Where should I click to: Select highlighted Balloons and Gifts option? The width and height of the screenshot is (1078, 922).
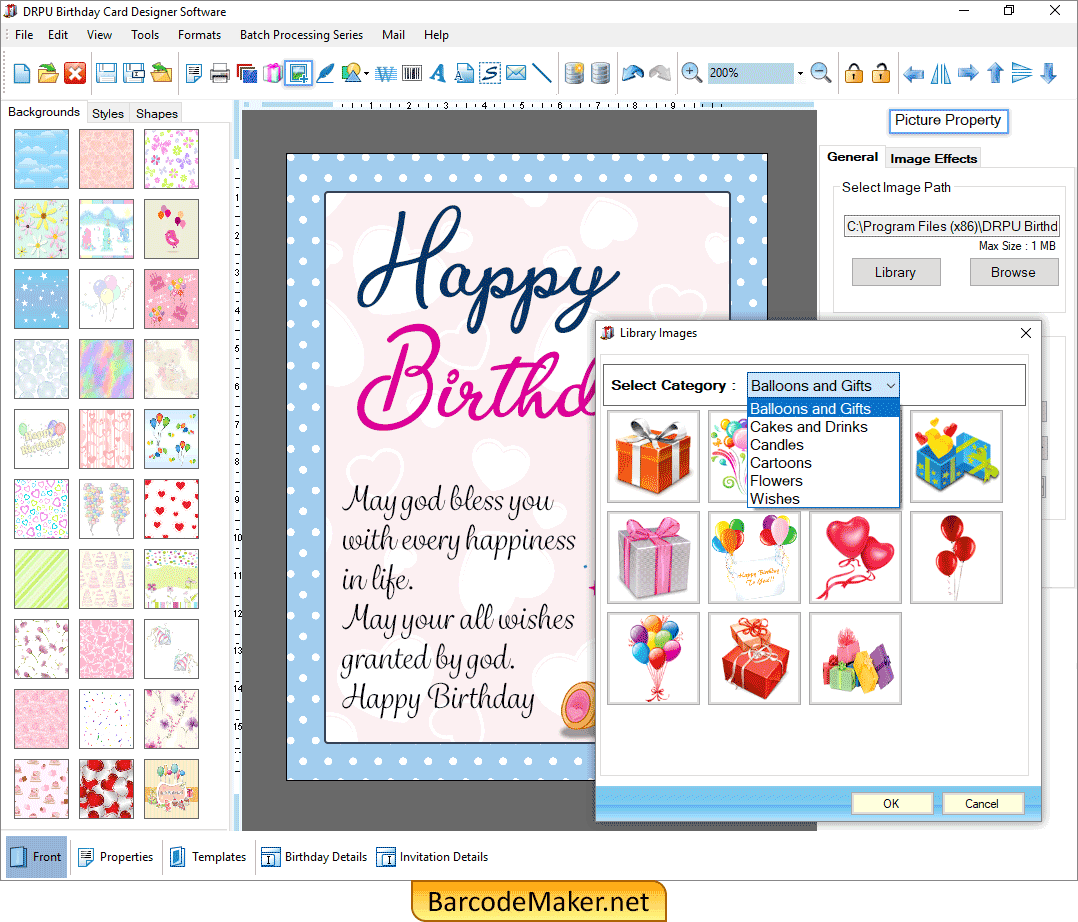point(823,408)
